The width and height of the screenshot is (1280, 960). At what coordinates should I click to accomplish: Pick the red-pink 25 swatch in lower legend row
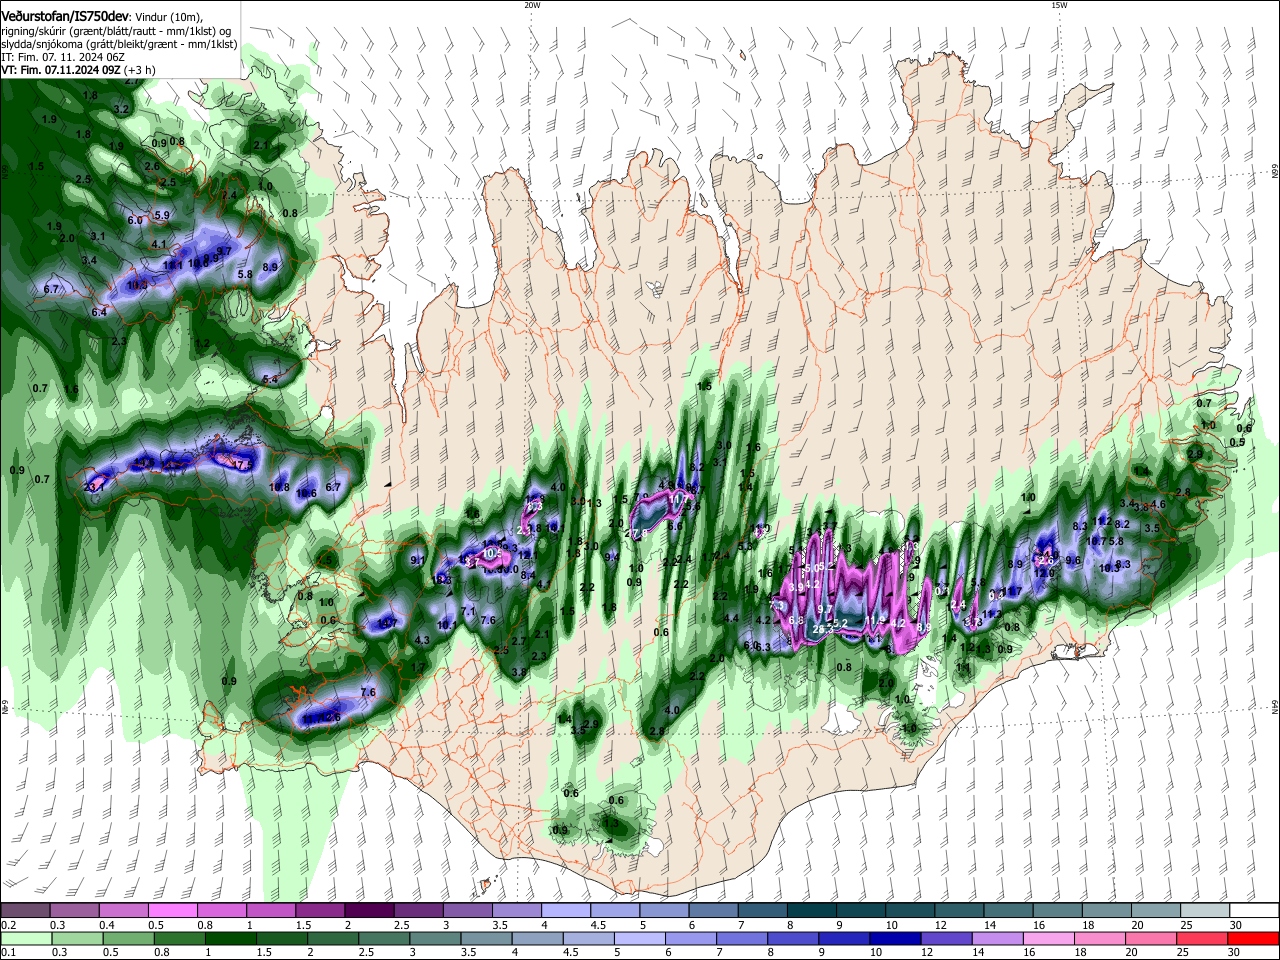tap(1205, 939)
